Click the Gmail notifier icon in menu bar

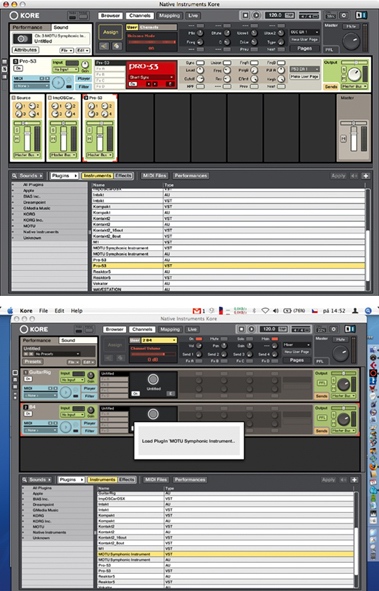pos(197,311)
